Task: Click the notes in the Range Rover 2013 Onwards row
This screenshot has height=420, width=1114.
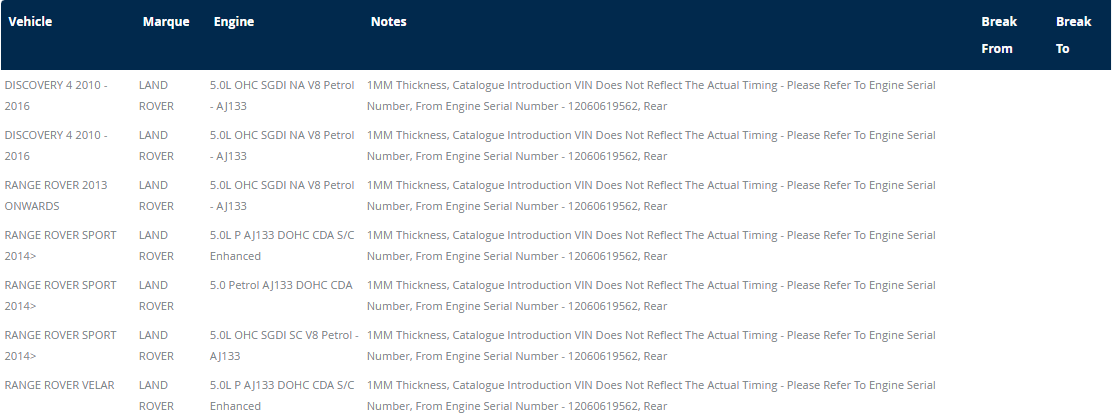Action: pos(651,195)
